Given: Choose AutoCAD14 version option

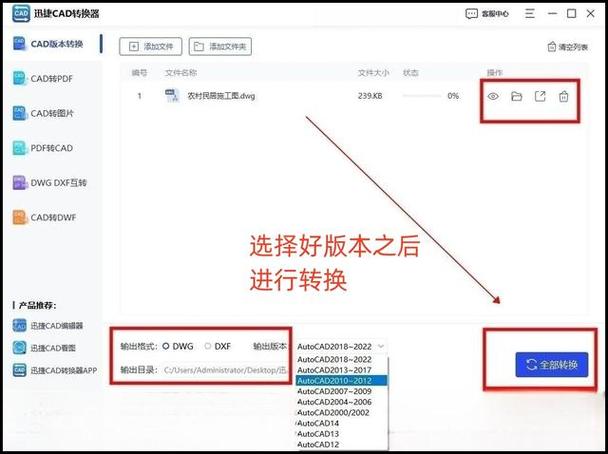Looking at the screenshot, I should point(342,423).
